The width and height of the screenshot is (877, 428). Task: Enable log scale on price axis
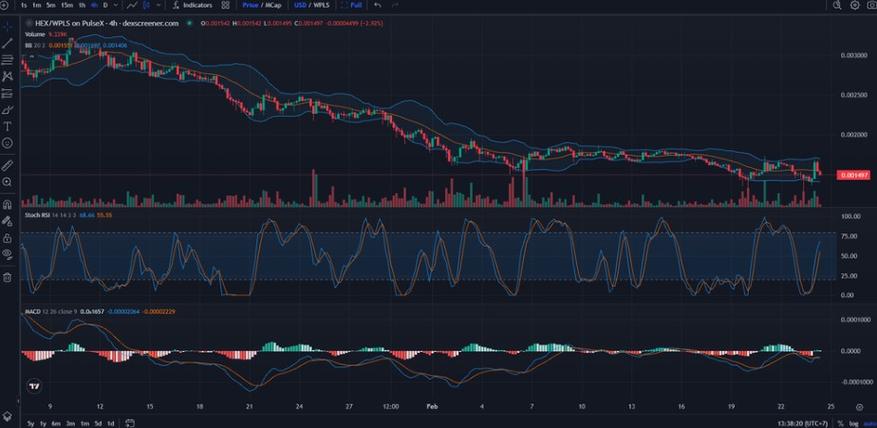(x=854, y=424)
